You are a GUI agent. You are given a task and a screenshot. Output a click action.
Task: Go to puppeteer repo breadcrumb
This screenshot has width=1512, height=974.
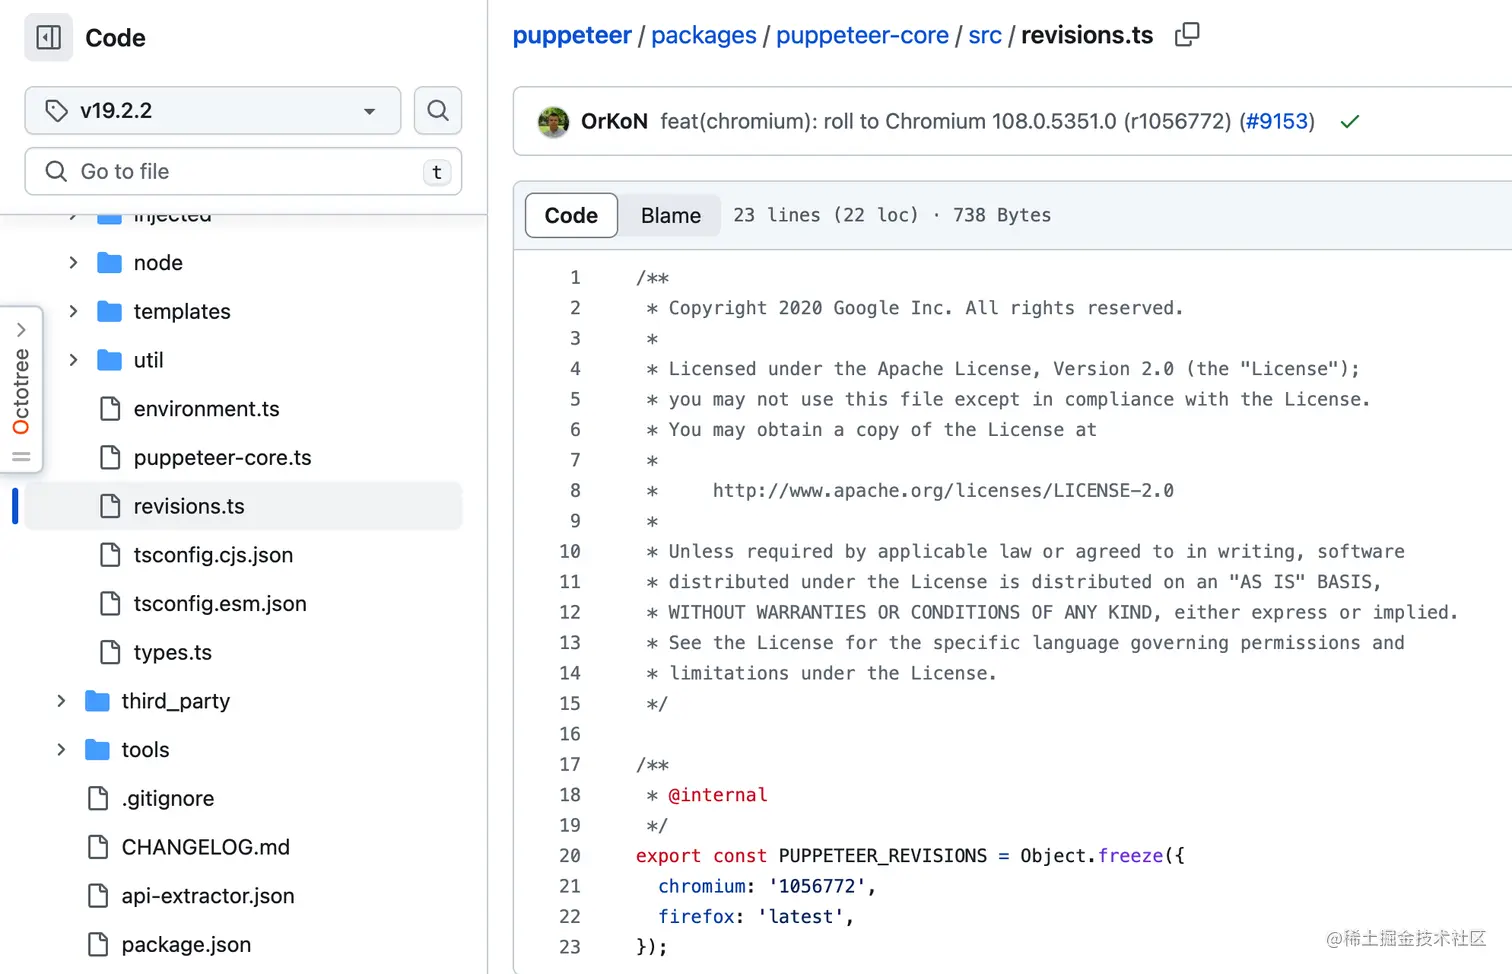coord(572,35)
